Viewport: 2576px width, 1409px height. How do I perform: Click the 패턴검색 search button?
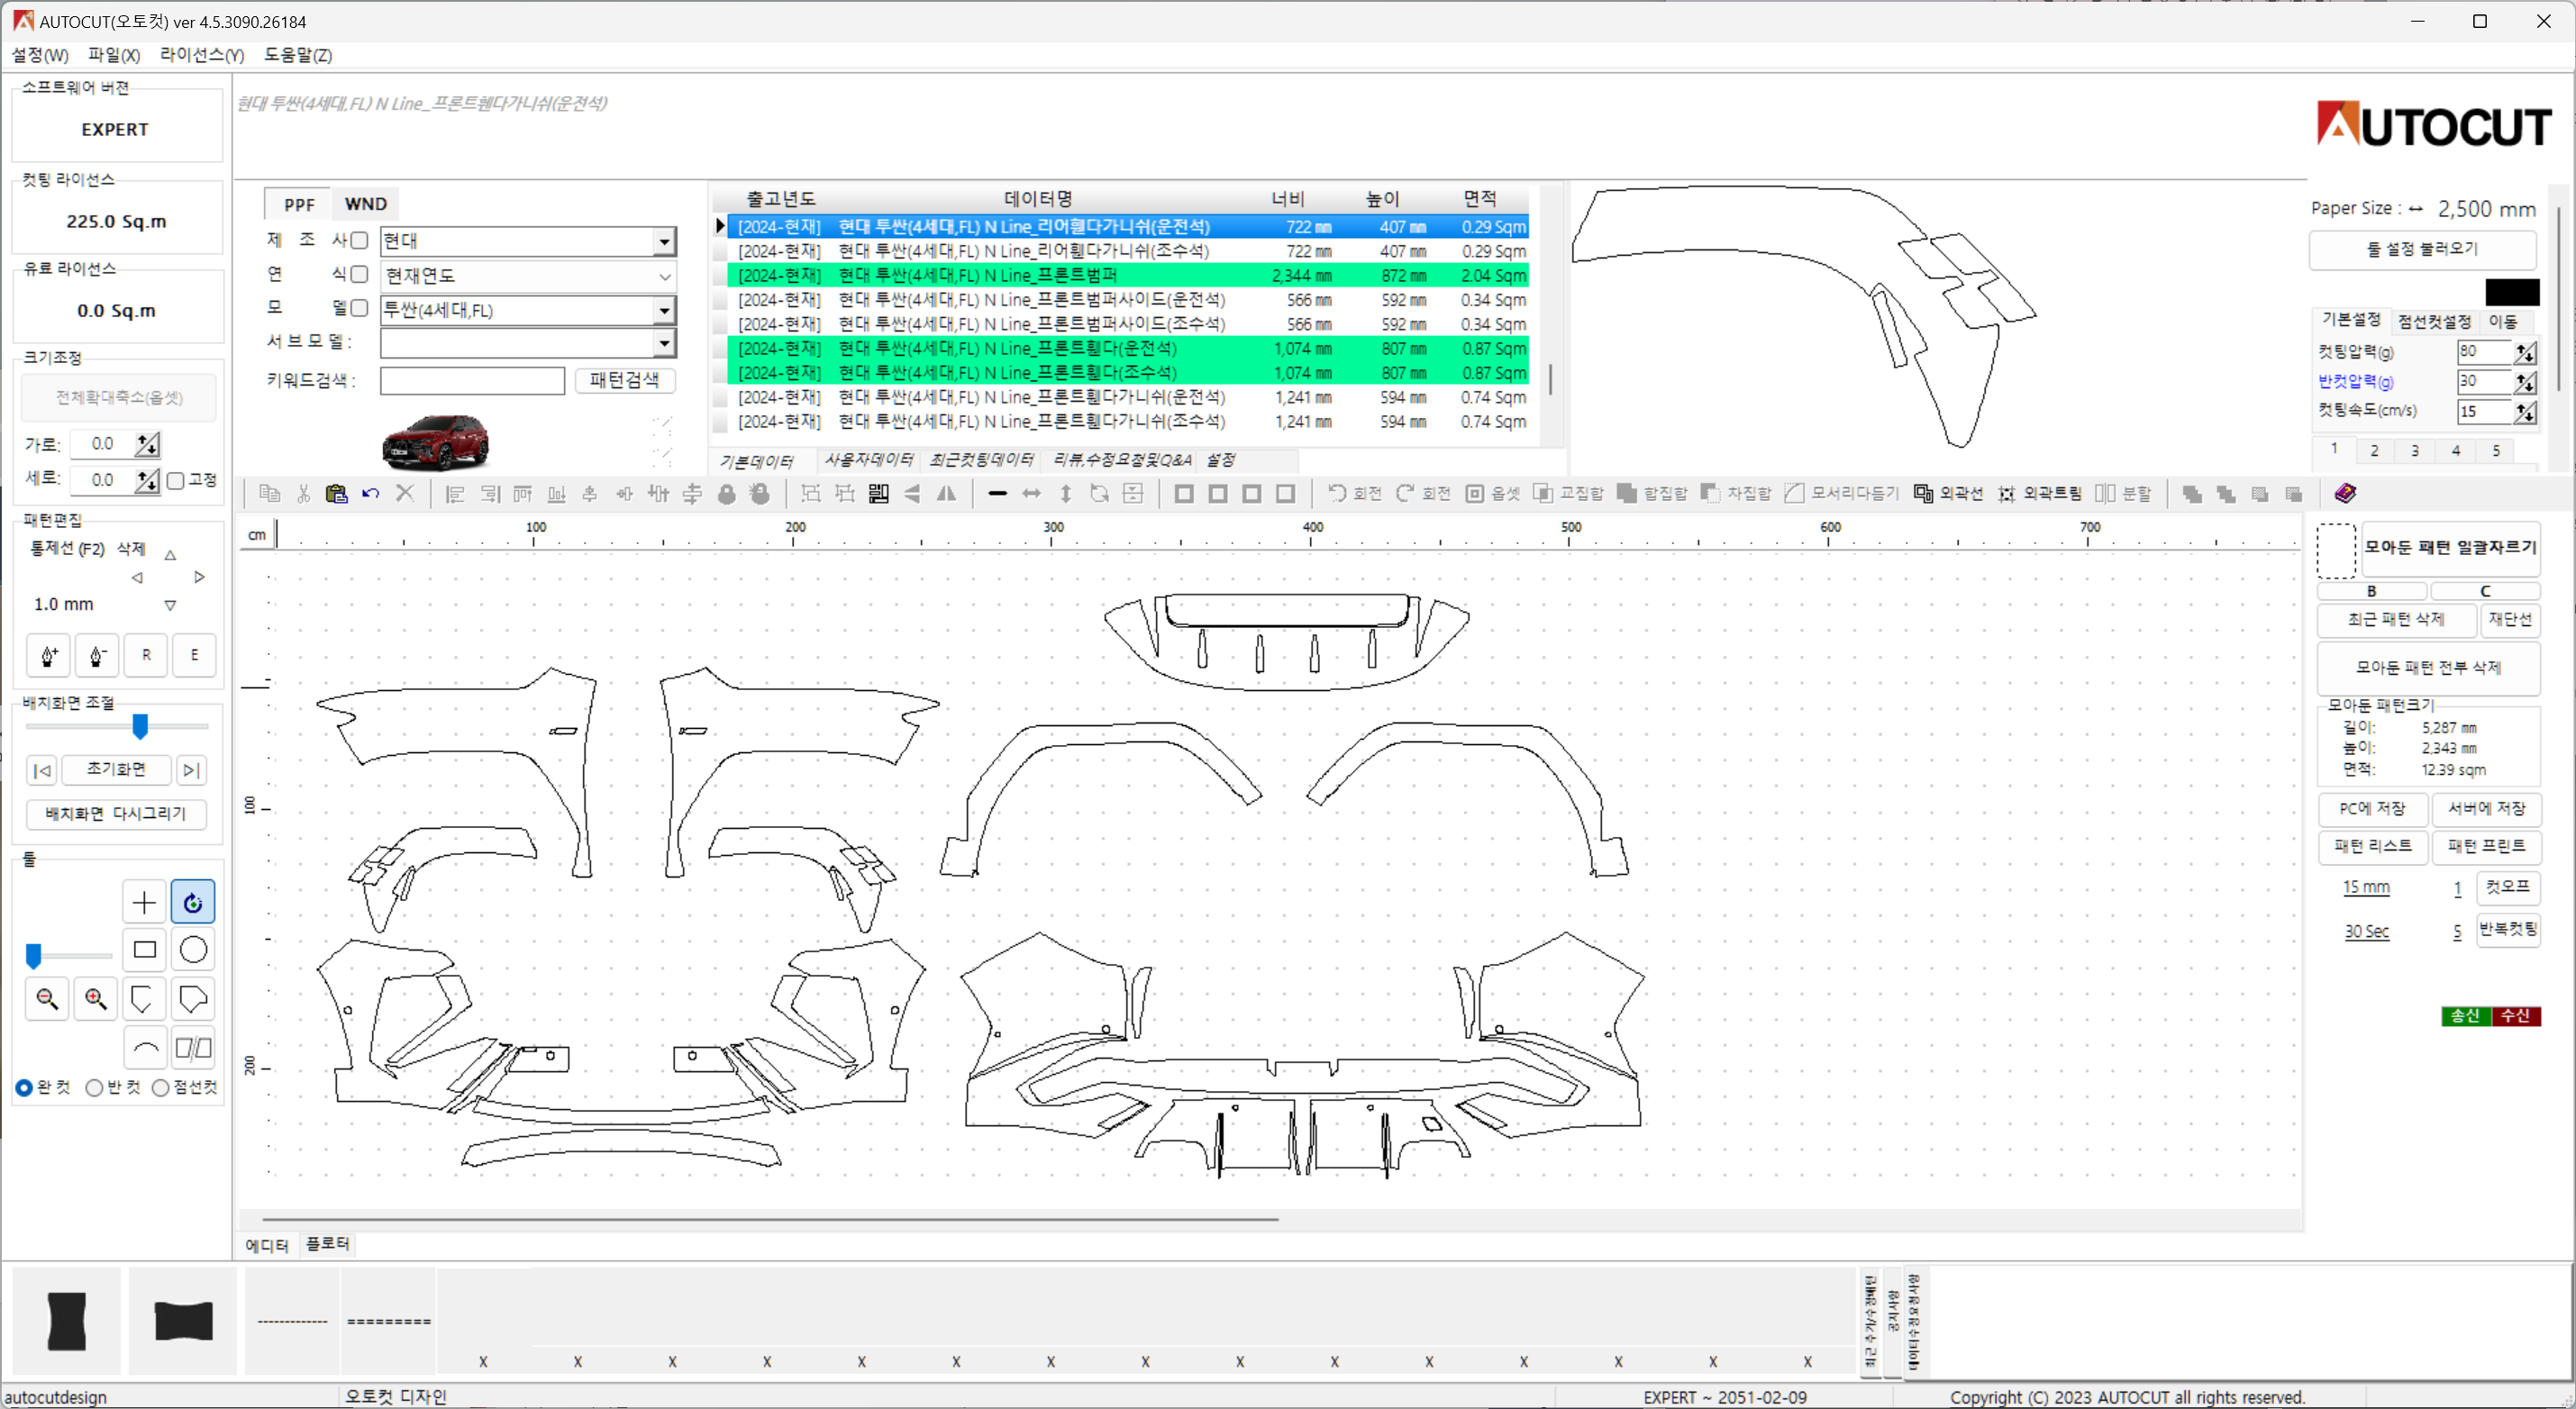click(625, 380)
